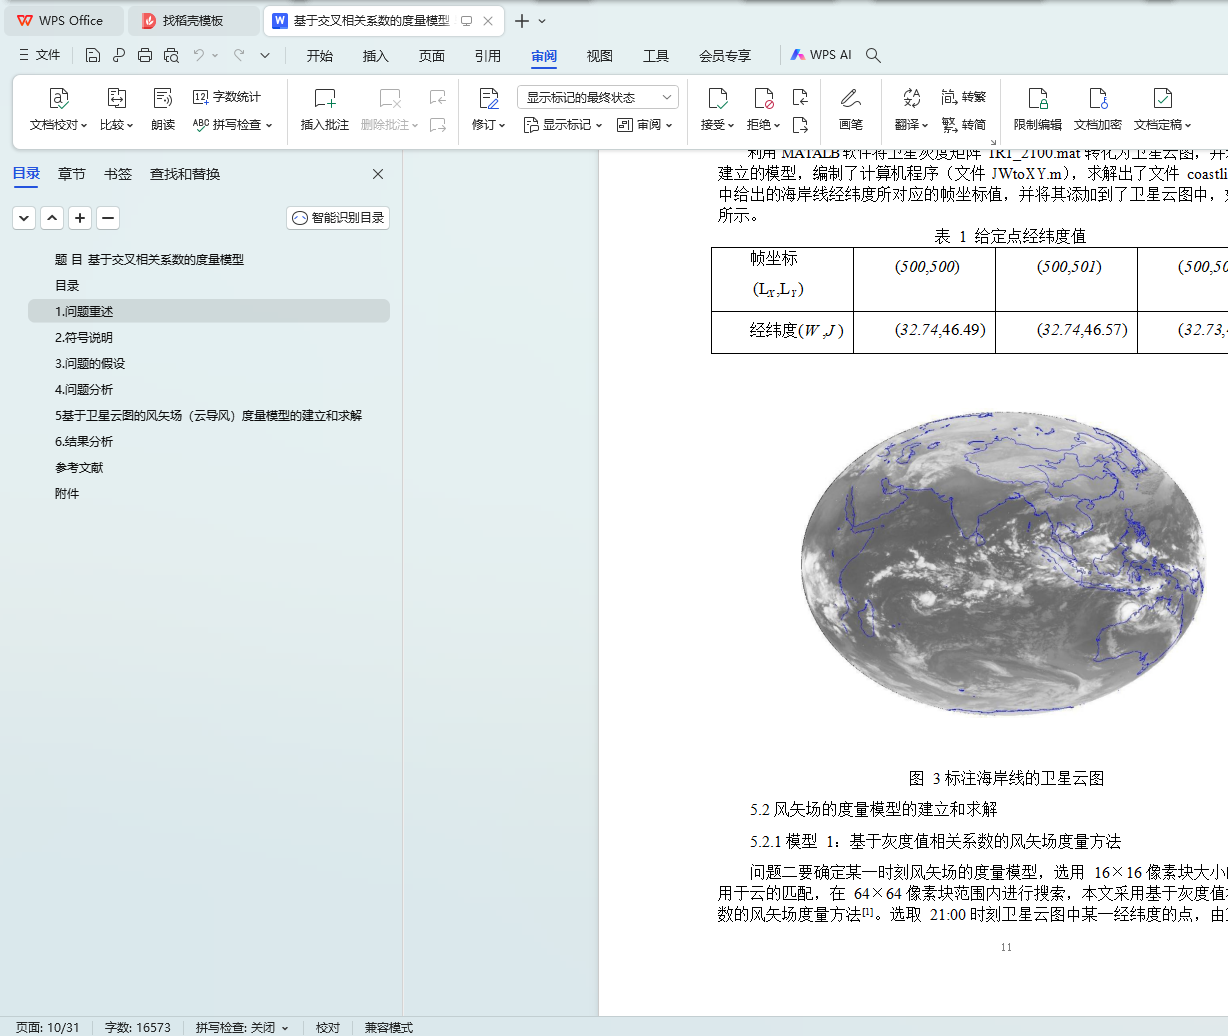The height and width of the screenshot is (1036, 1228).
Task: Start 朗读 read aloud
Action: point(163,110)
